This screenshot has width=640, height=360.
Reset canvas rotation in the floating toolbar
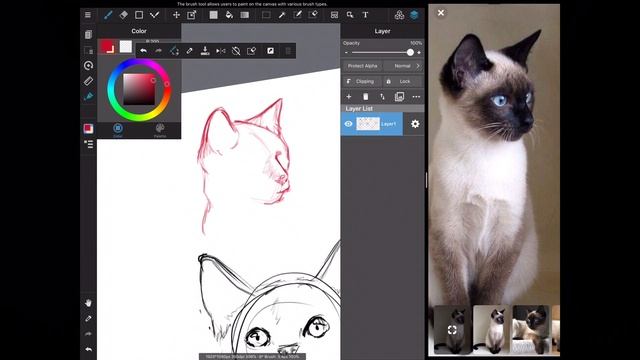(x=236, y=51)
